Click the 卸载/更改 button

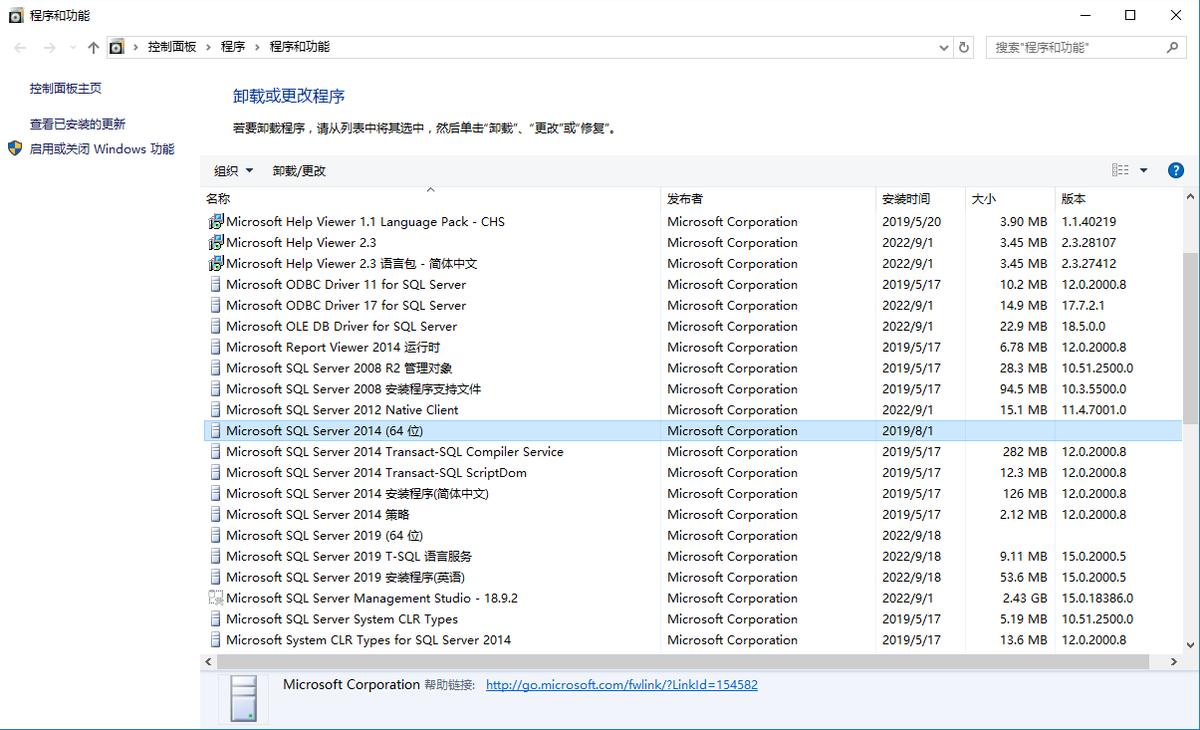299,171
